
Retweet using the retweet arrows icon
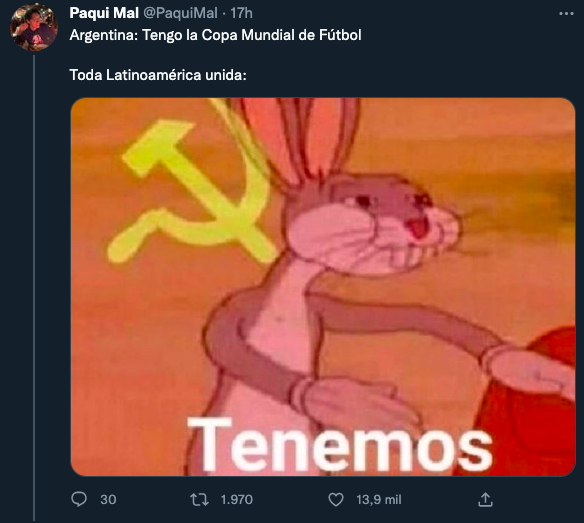(199, 500)
